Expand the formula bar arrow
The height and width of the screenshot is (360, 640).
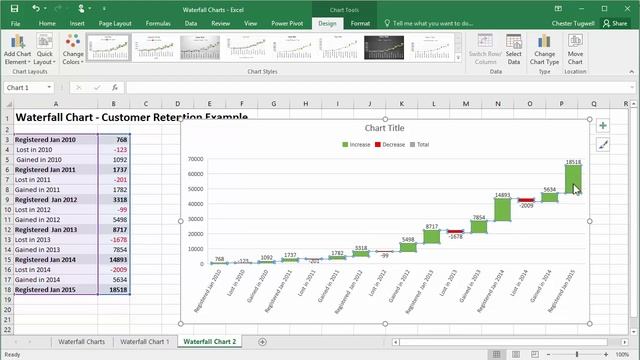point(632,87)
